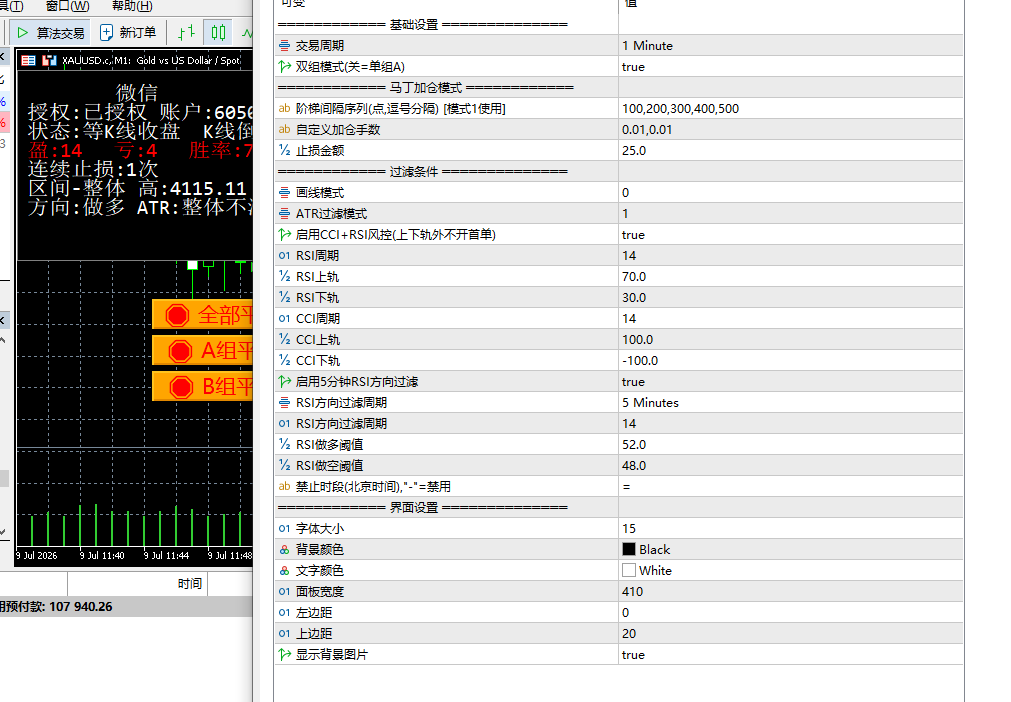1011x702 pixels.
Task: Click the chart window table icon beside XAUUSD
Action: click(28, 61)
